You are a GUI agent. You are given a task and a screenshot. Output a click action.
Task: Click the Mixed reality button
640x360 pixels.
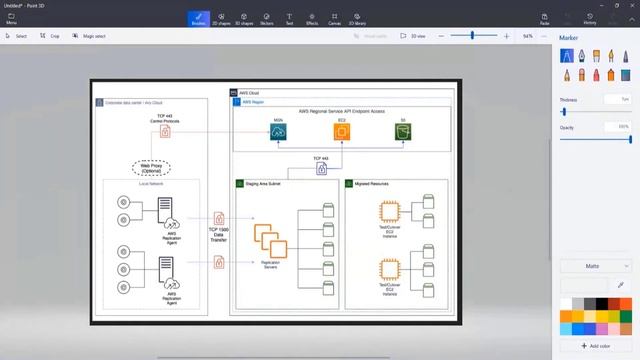pyautogui.click(x=370, y=36)
